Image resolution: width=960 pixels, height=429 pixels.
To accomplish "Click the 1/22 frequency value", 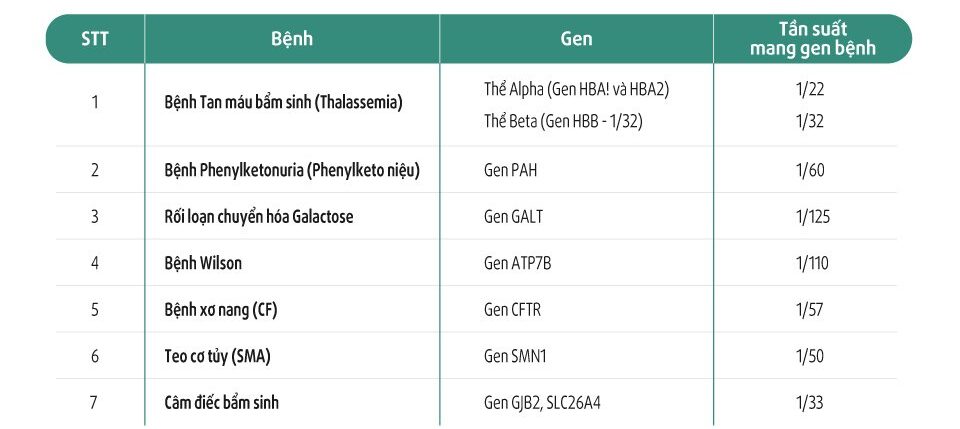I will click(x=810, y=89).
